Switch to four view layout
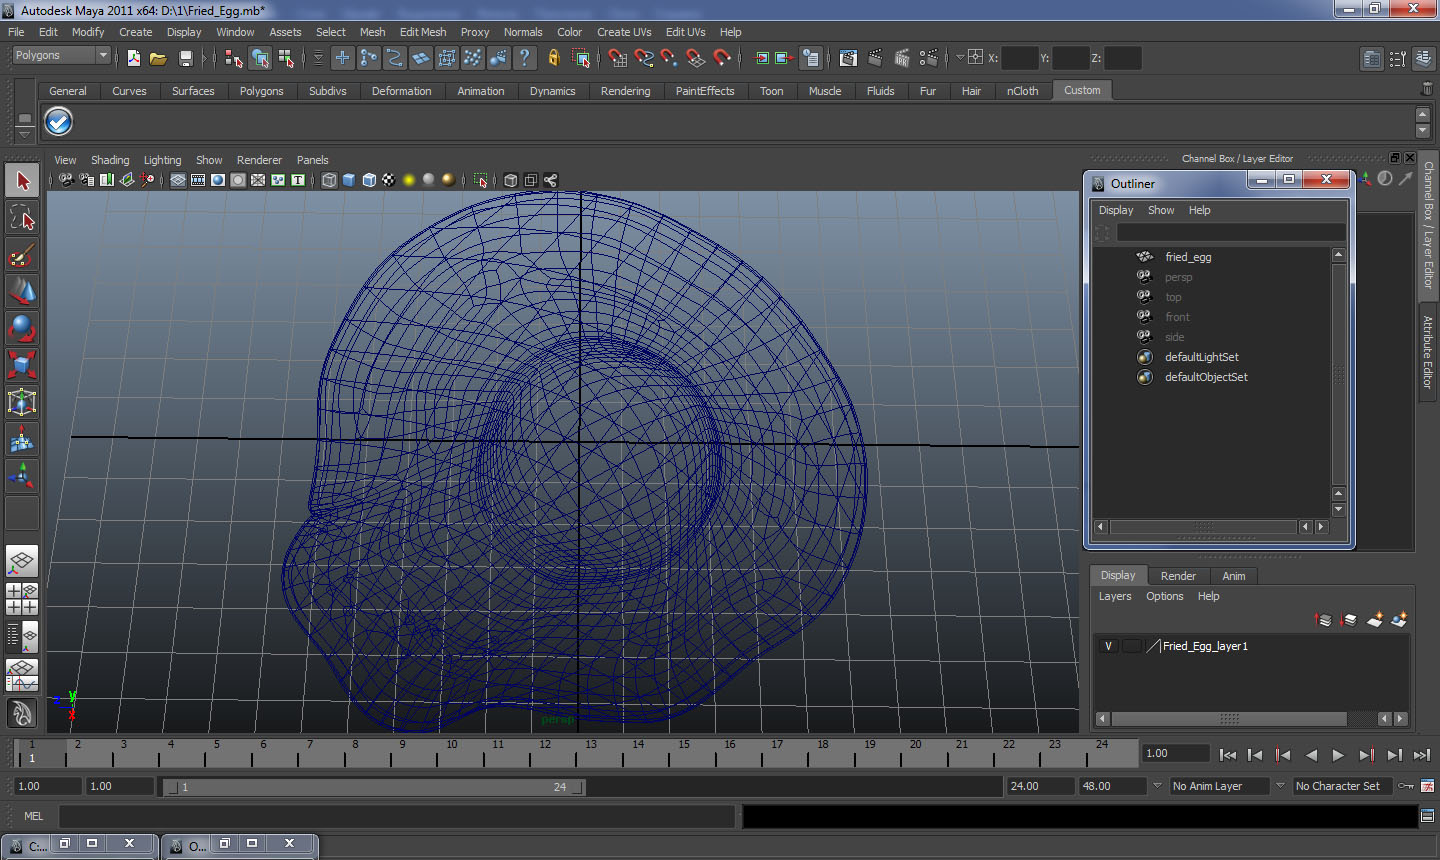 22,598
